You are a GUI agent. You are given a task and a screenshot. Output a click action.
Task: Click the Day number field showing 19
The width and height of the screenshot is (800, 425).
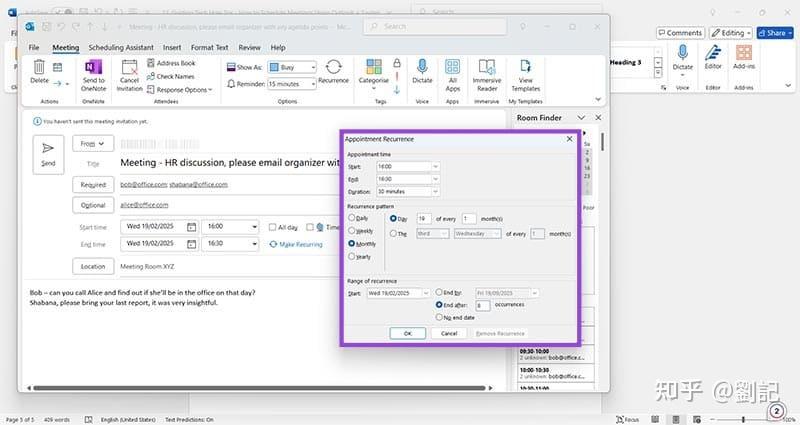pyautogui.click(x=424, y=218)
